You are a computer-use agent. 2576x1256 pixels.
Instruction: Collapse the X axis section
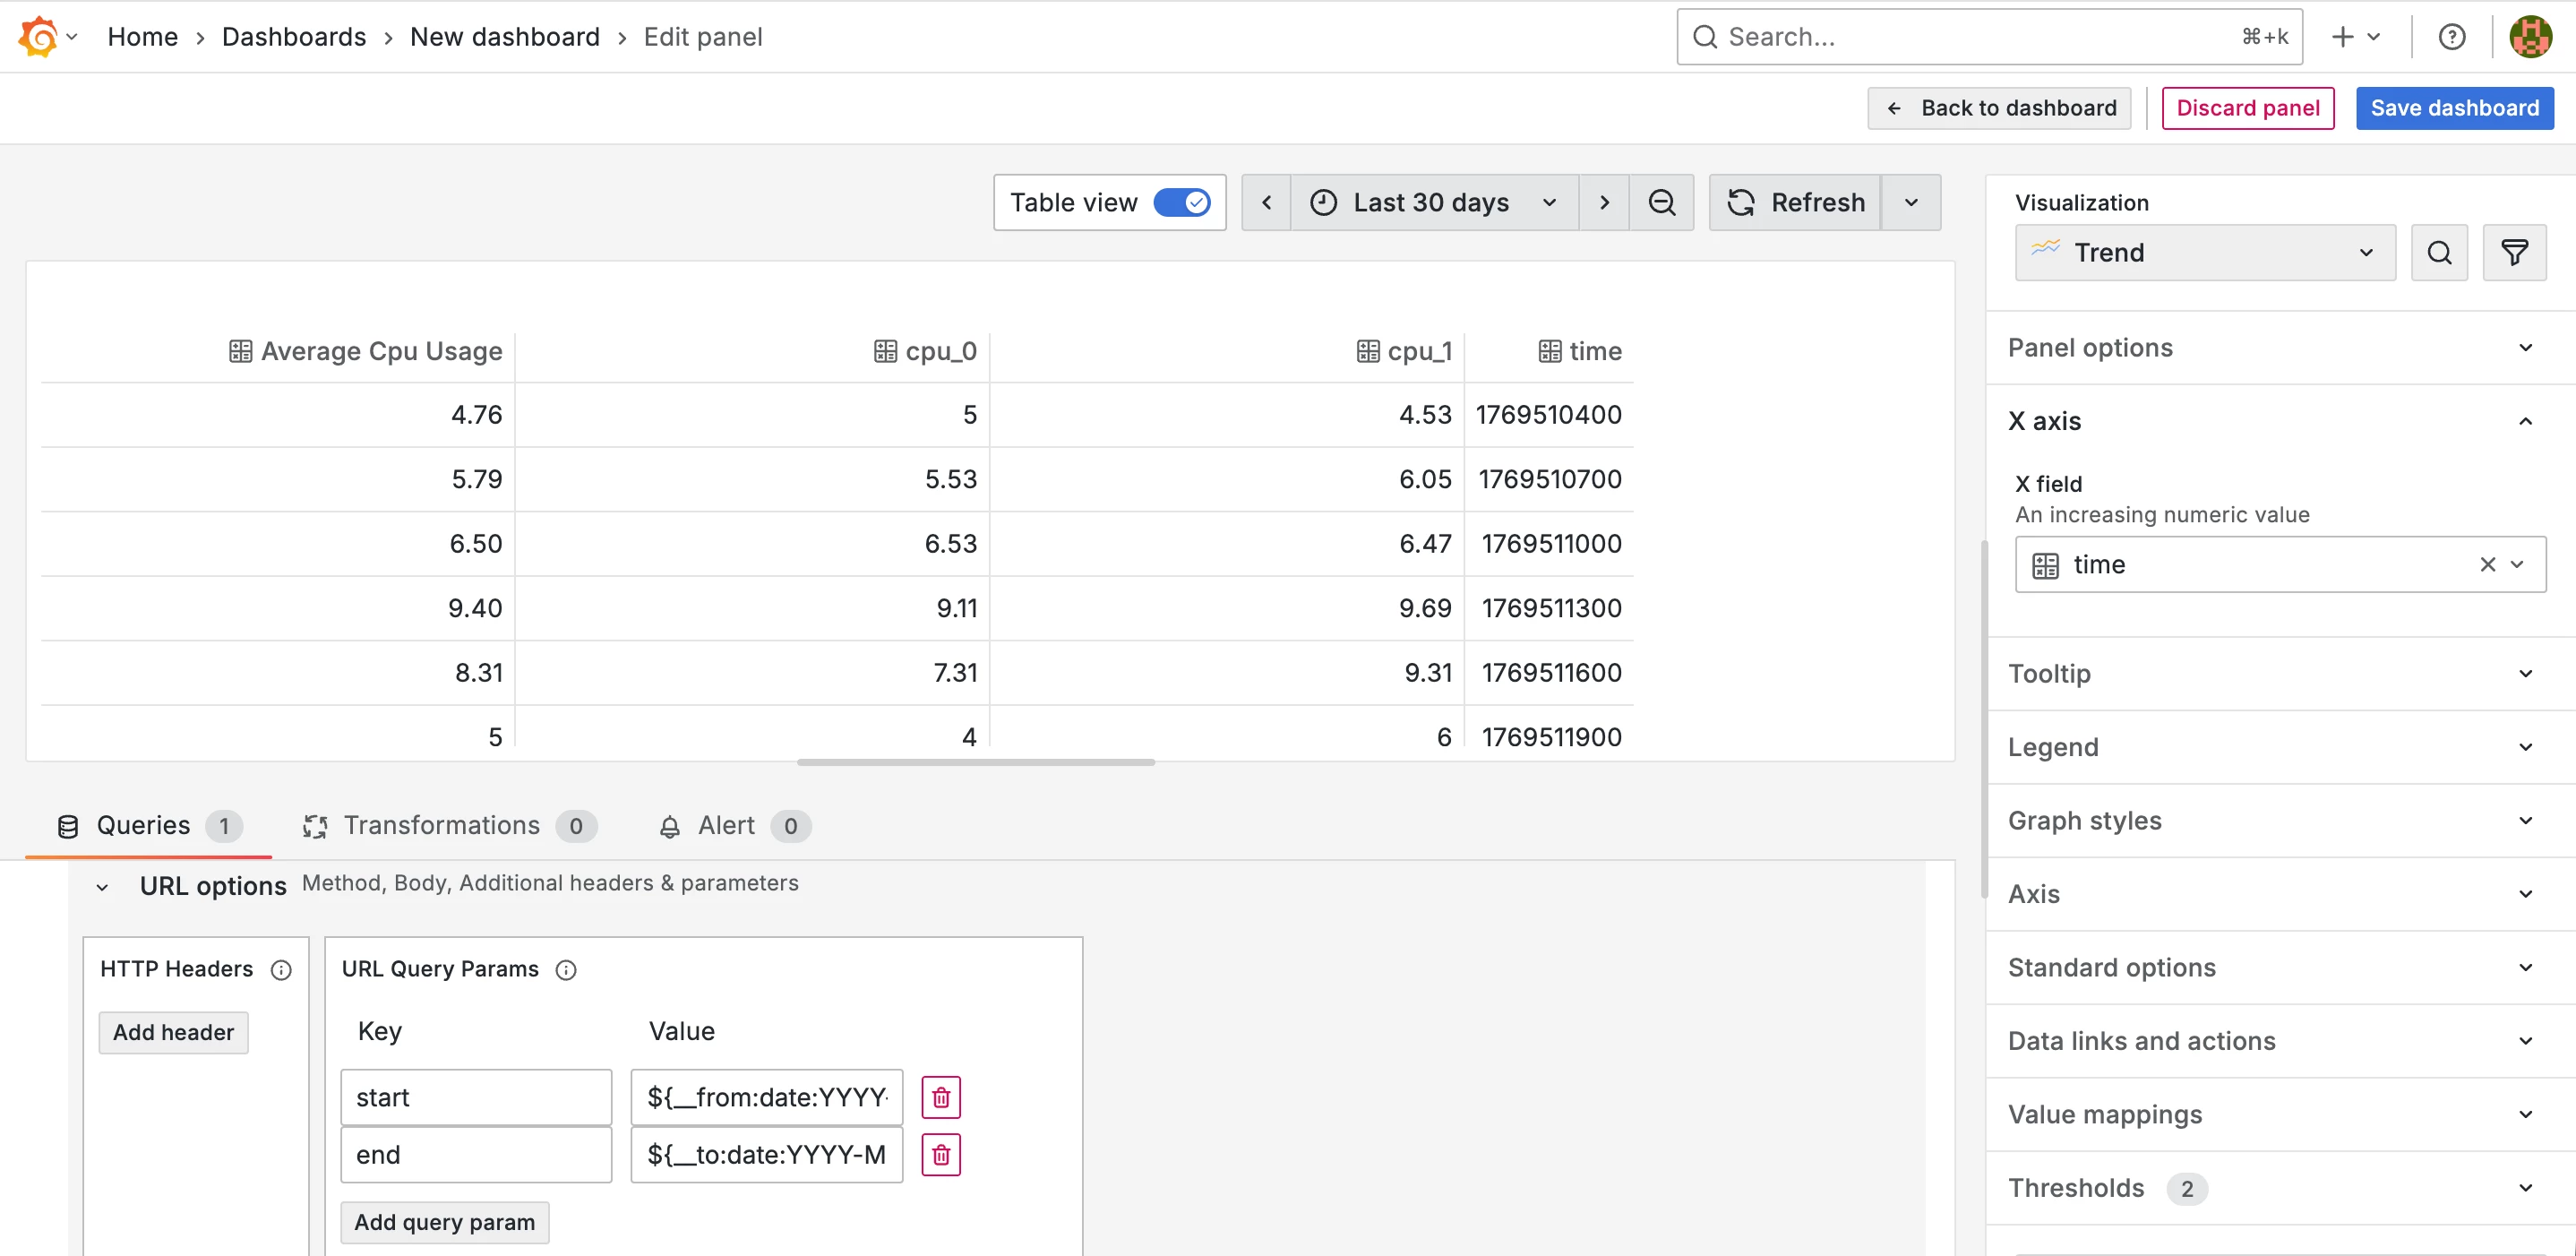click(x=2524, y=421)
